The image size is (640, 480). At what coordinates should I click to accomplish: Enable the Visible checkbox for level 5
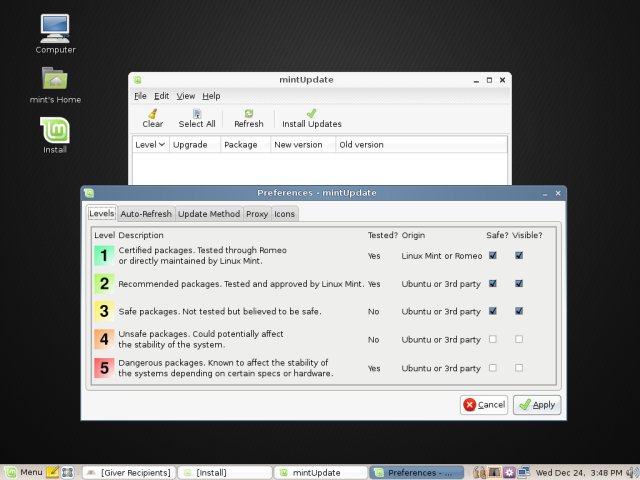pos(519,368)
